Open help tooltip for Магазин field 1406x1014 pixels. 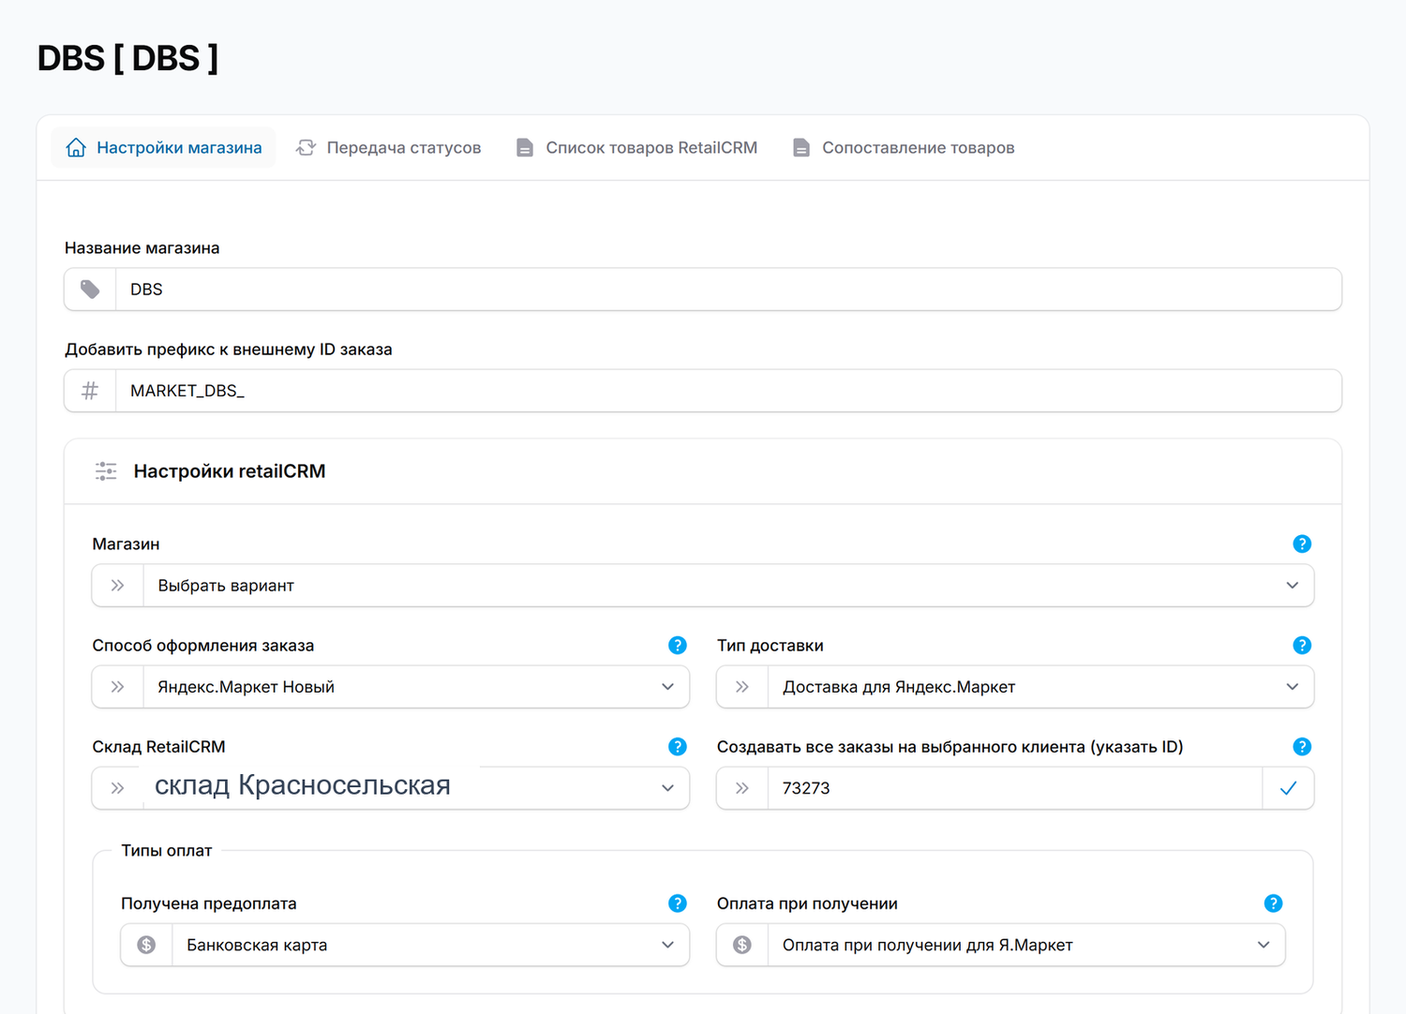1301,544
